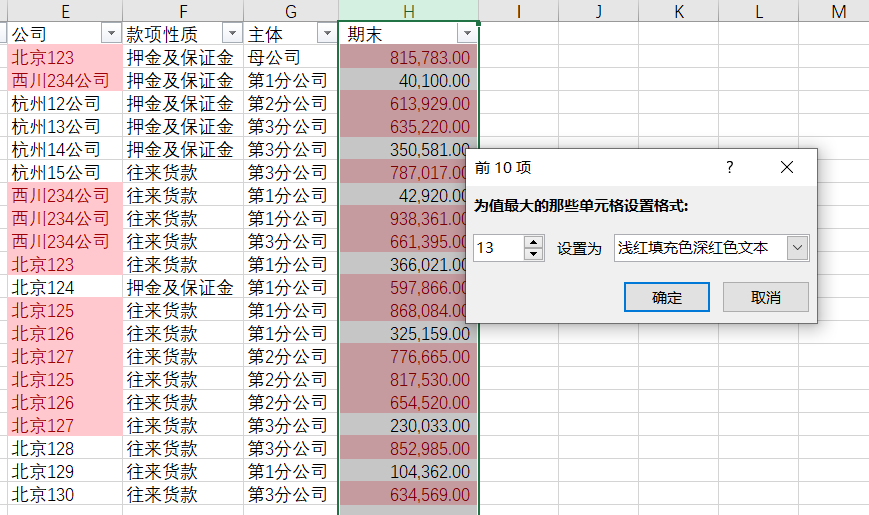Click the 期末 header cell
The width and height of the screenshot is (869, 515).
pos(408,34)
